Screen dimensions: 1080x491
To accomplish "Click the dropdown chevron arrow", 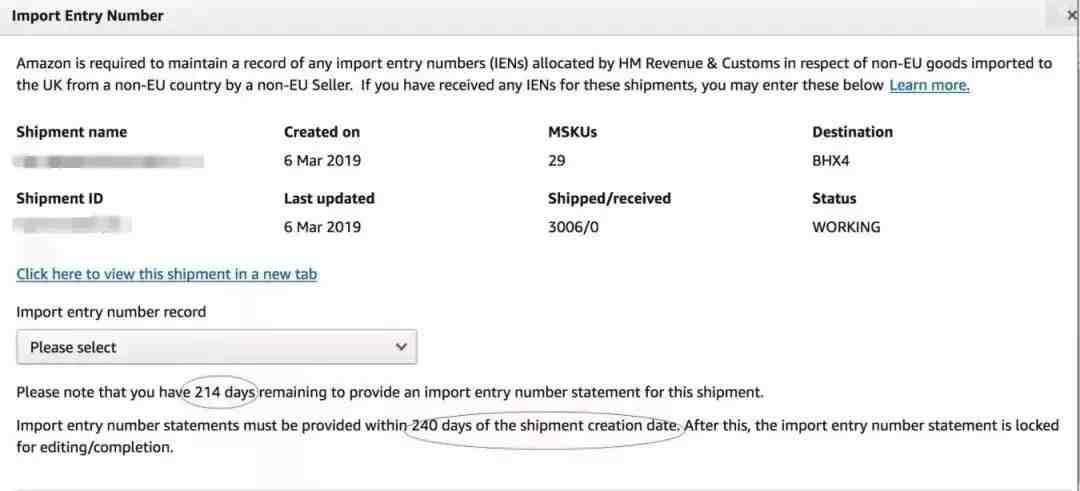I will (x=401, y=347).
